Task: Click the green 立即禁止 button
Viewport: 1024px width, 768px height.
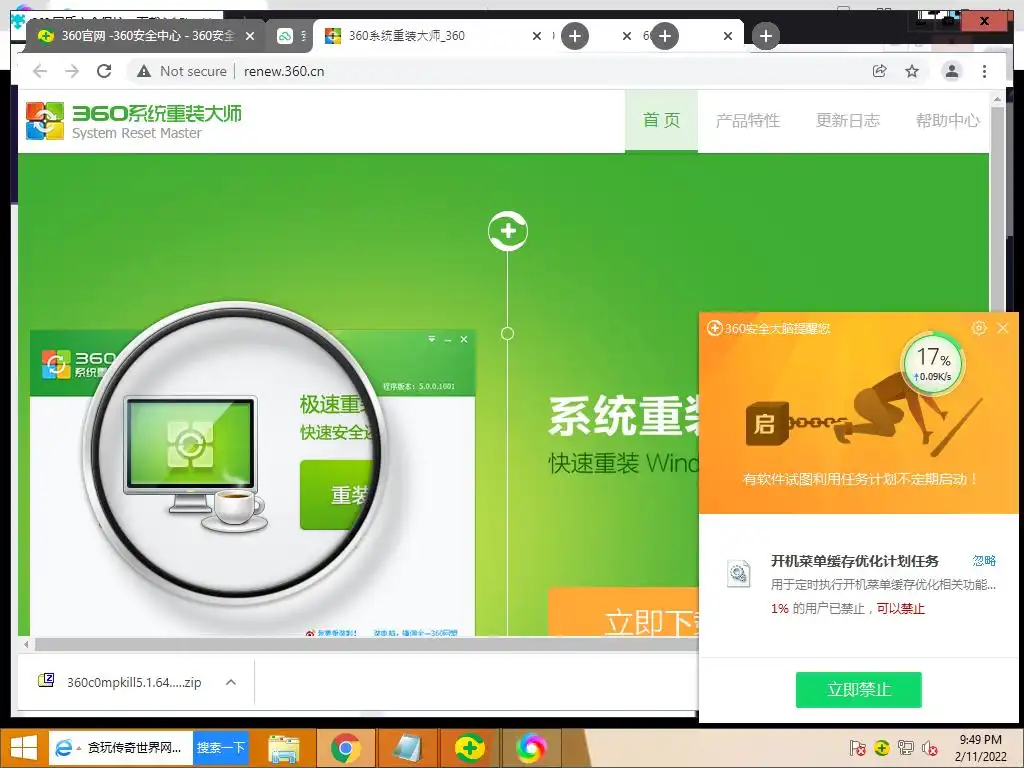Action: [859, 690]
